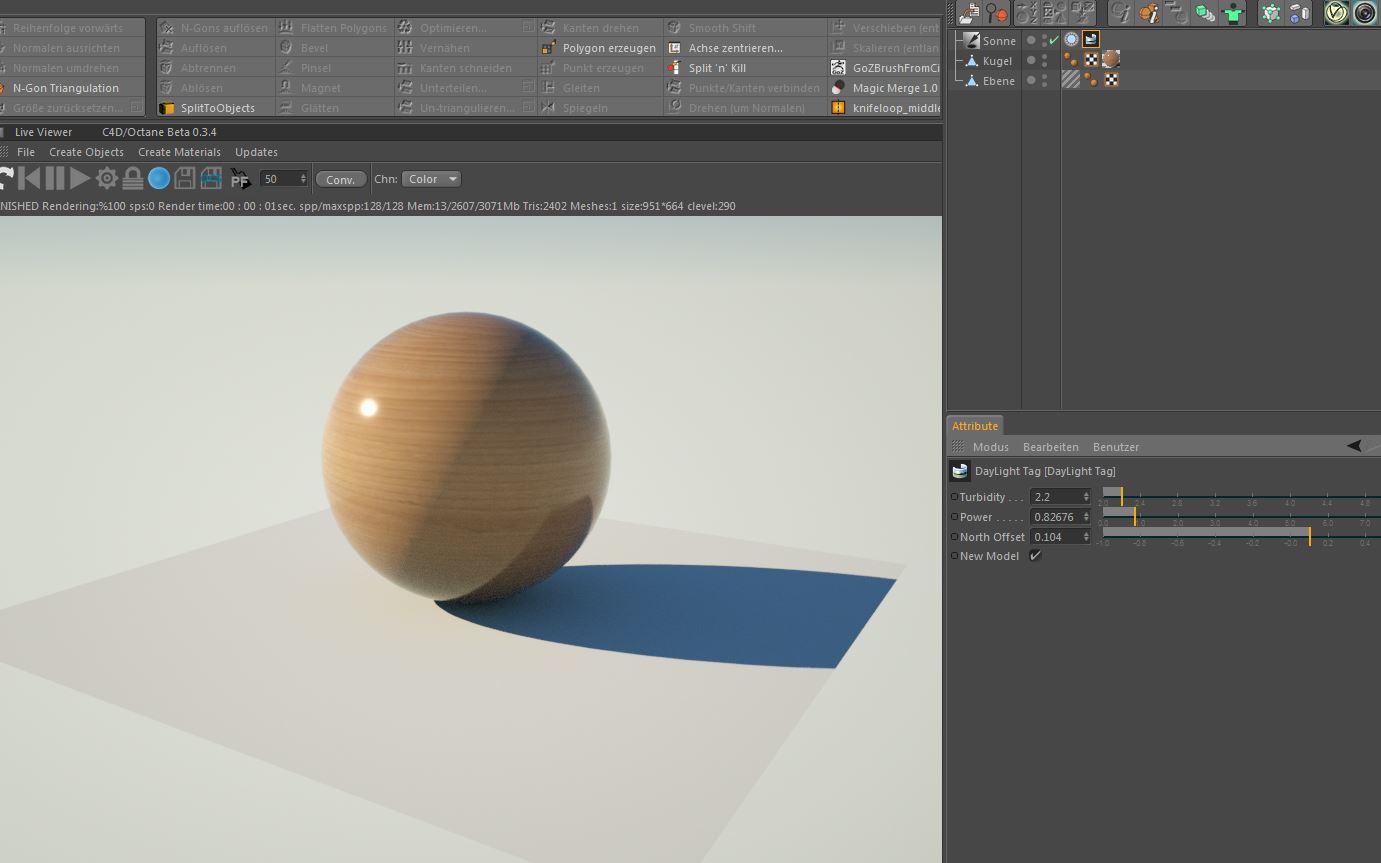Select the checkered texture tag on Ebene
Image resolution: width=1381 pixels, height=863 pixels.
tap(1110, 80)
